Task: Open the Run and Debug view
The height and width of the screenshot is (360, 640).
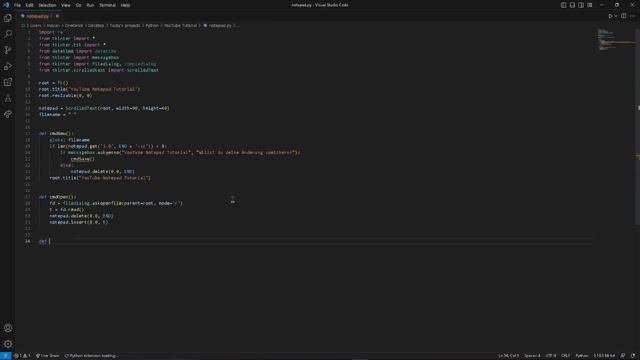Action: click(x=8, y=66)
